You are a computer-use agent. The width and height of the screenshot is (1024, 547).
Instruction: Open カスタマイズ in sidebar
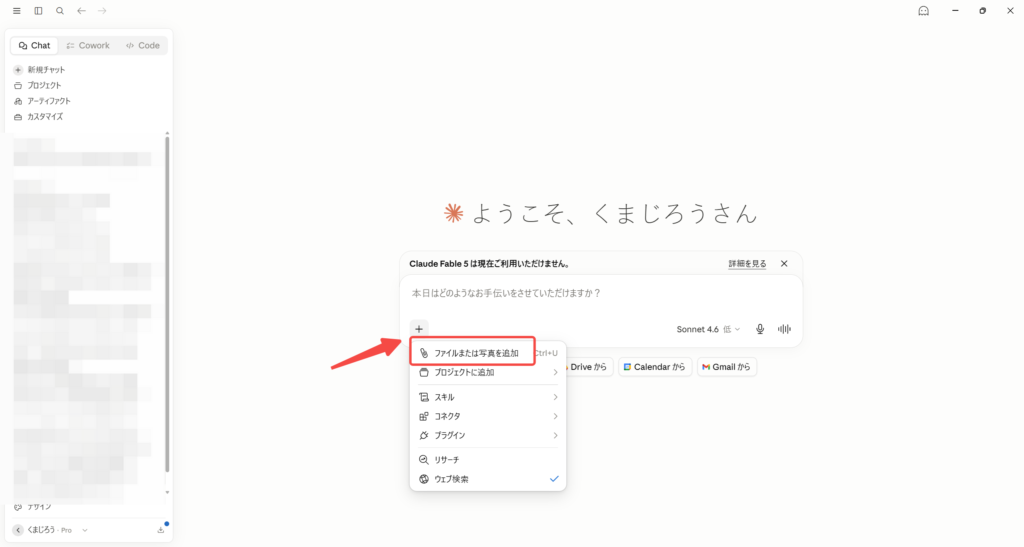pyautogui.click(x=39, y=117)
